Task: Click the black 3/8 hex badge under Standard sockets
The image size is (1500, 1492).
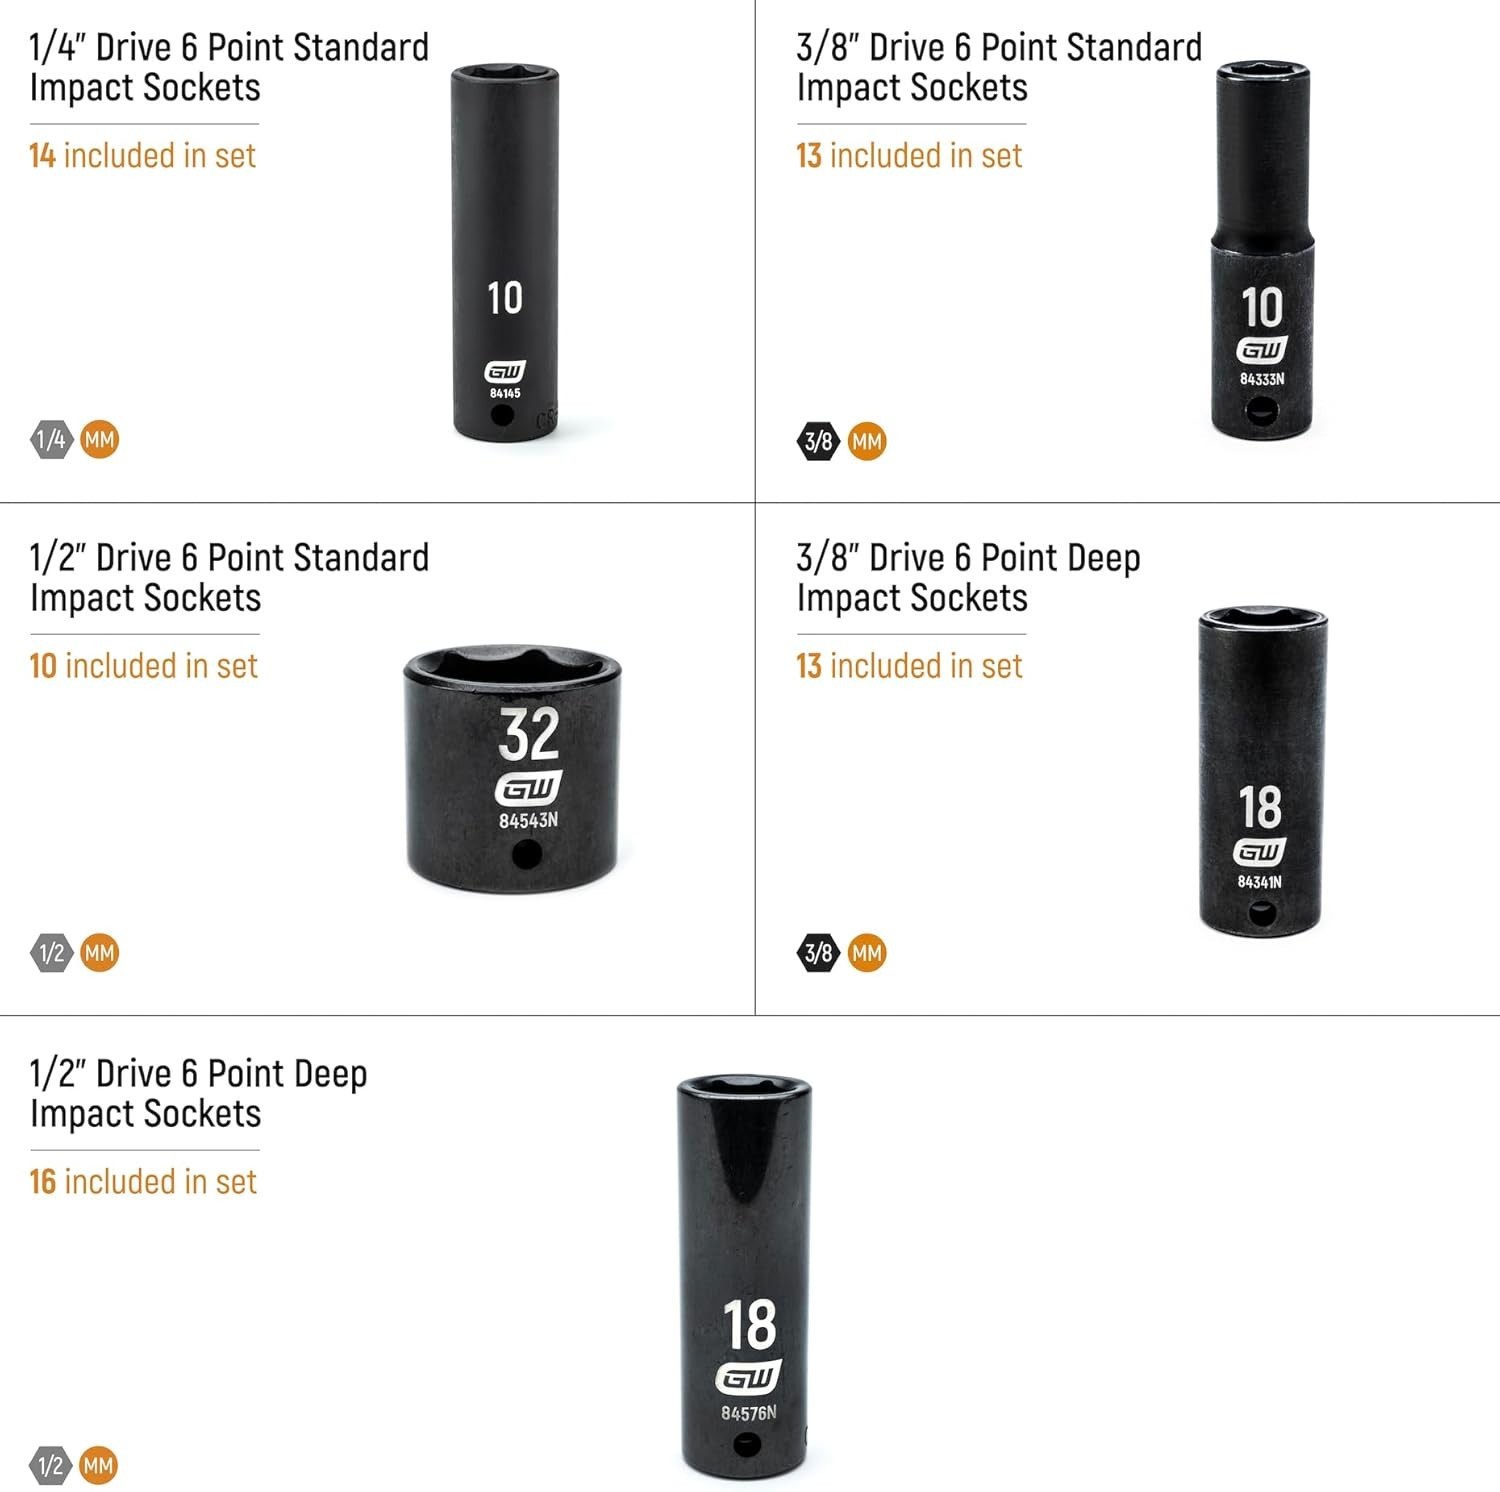Action: pos(818,441)
